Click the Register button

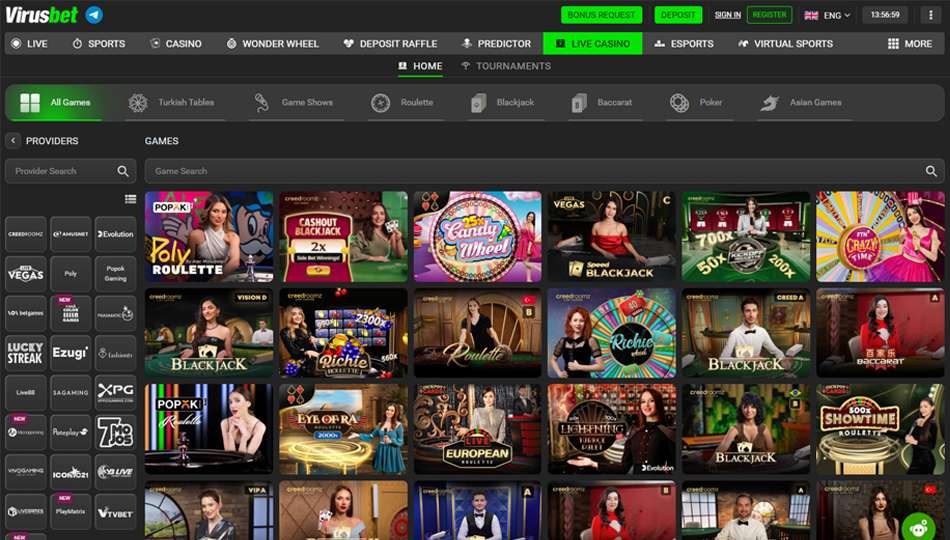[x=769, y=15]
